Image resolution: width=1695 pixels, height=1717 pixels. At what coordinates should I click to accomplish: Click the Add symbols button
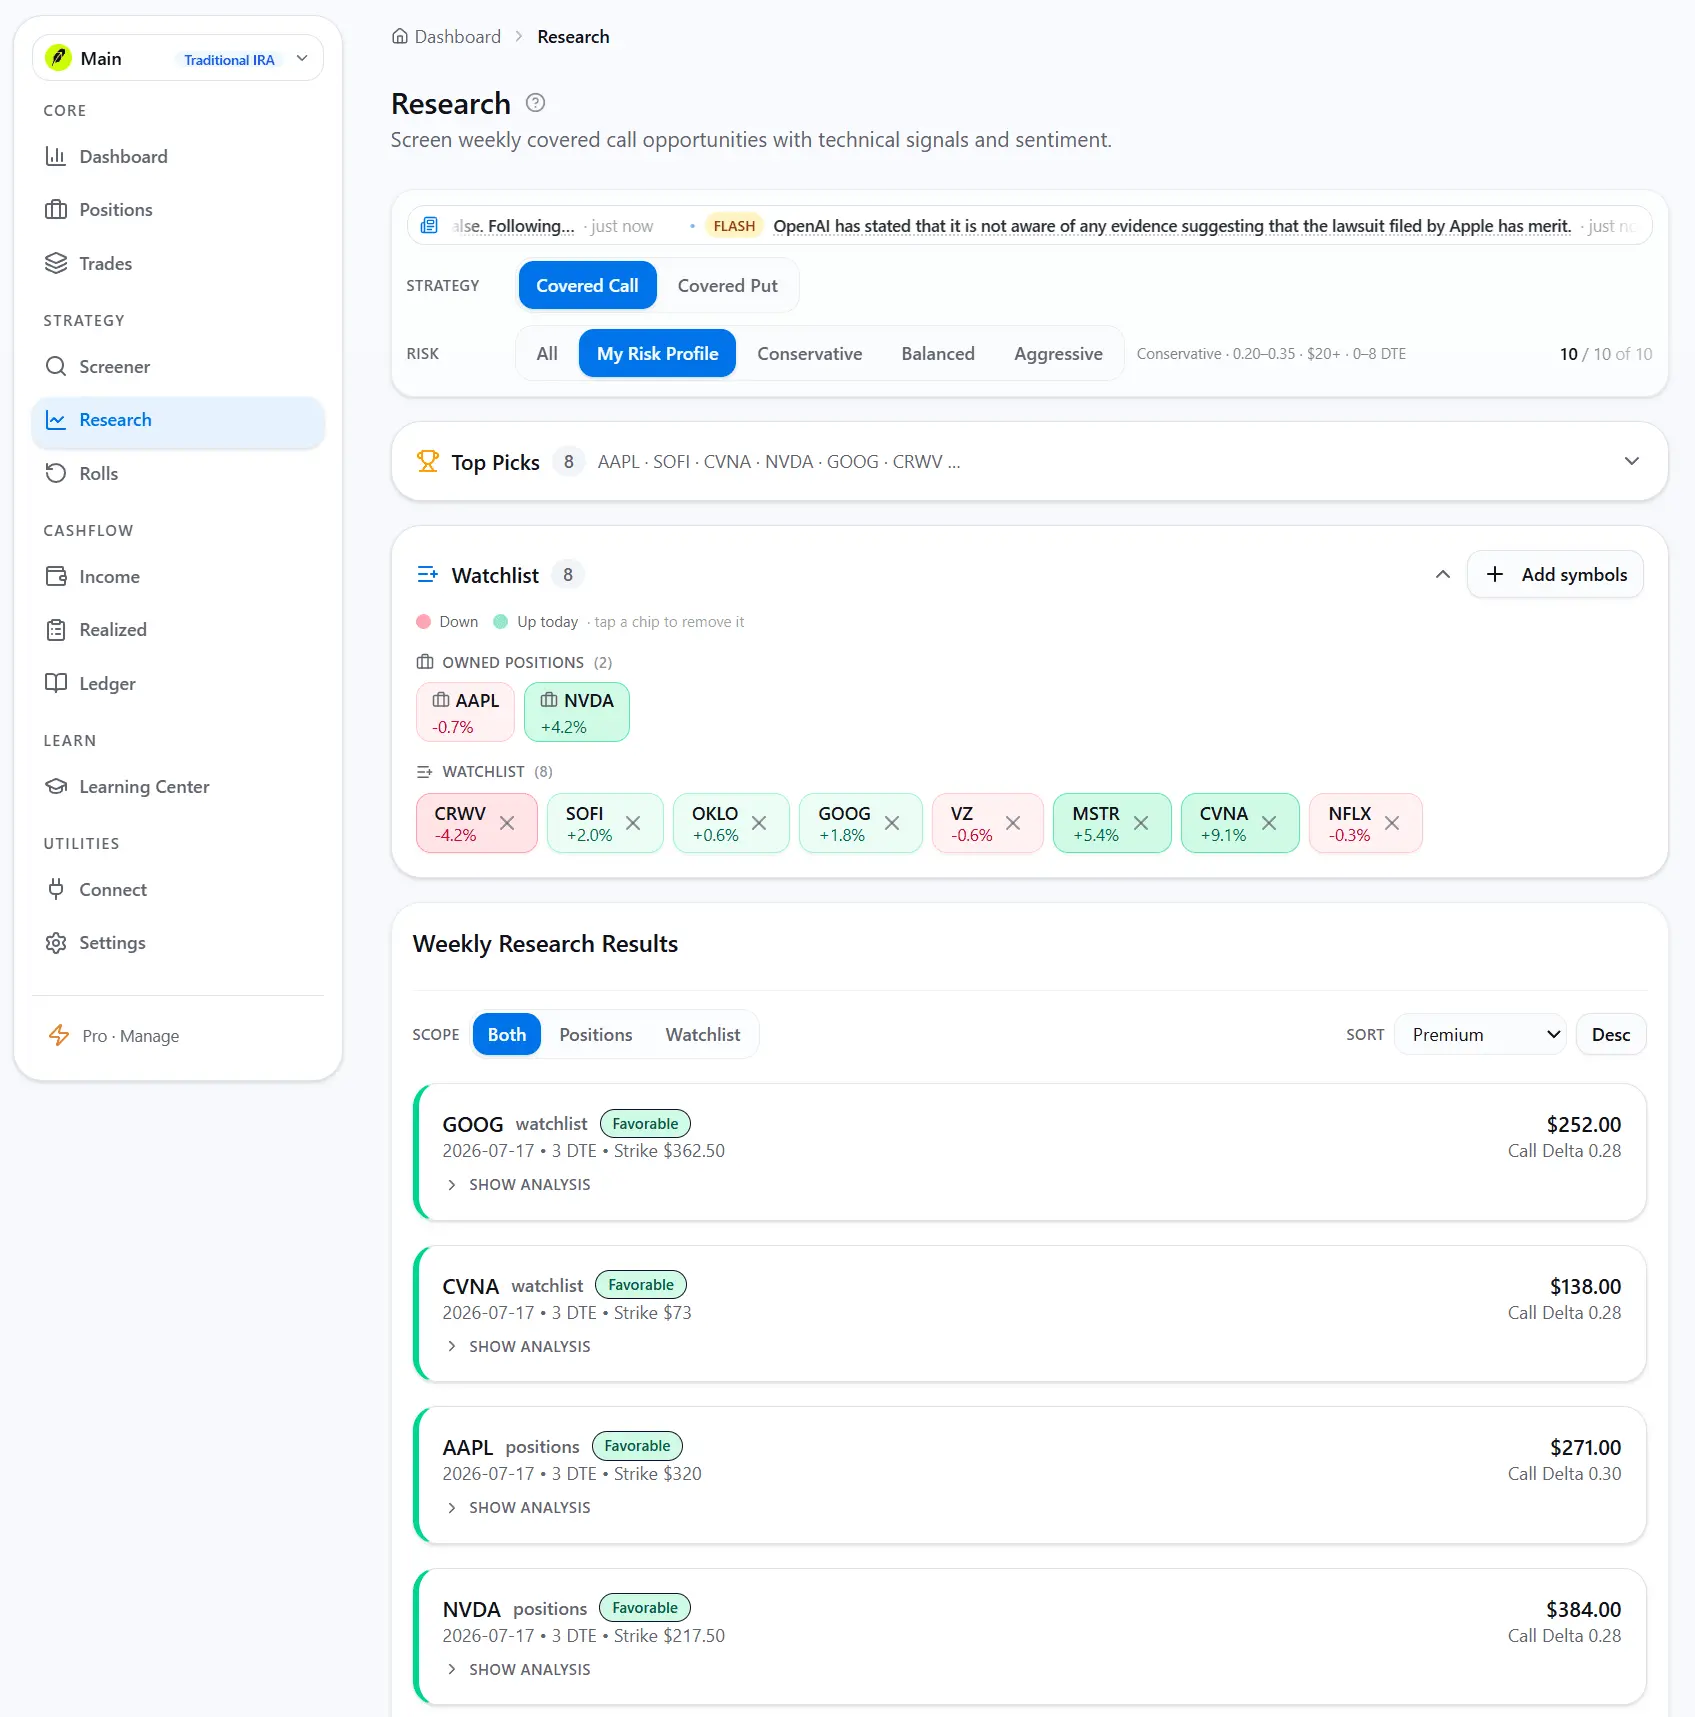1555,574
